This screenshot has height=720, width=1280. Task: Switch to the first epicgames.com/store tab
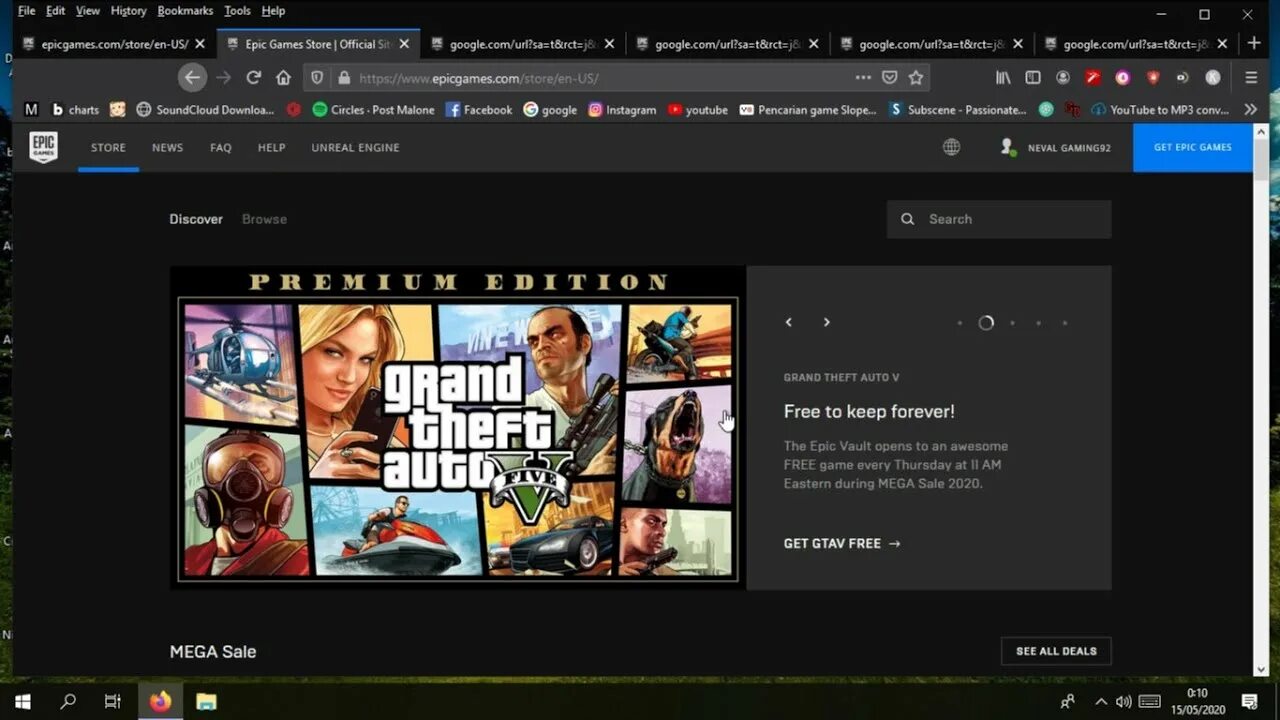pyautogui.click(x=114, y=44)
